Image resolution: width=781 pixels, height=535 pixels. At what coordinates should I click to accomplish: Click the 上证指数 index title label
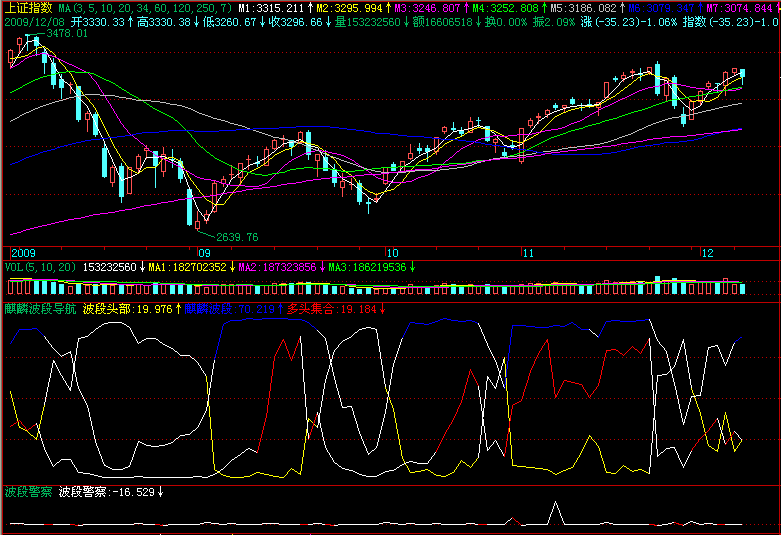(29, 7)
